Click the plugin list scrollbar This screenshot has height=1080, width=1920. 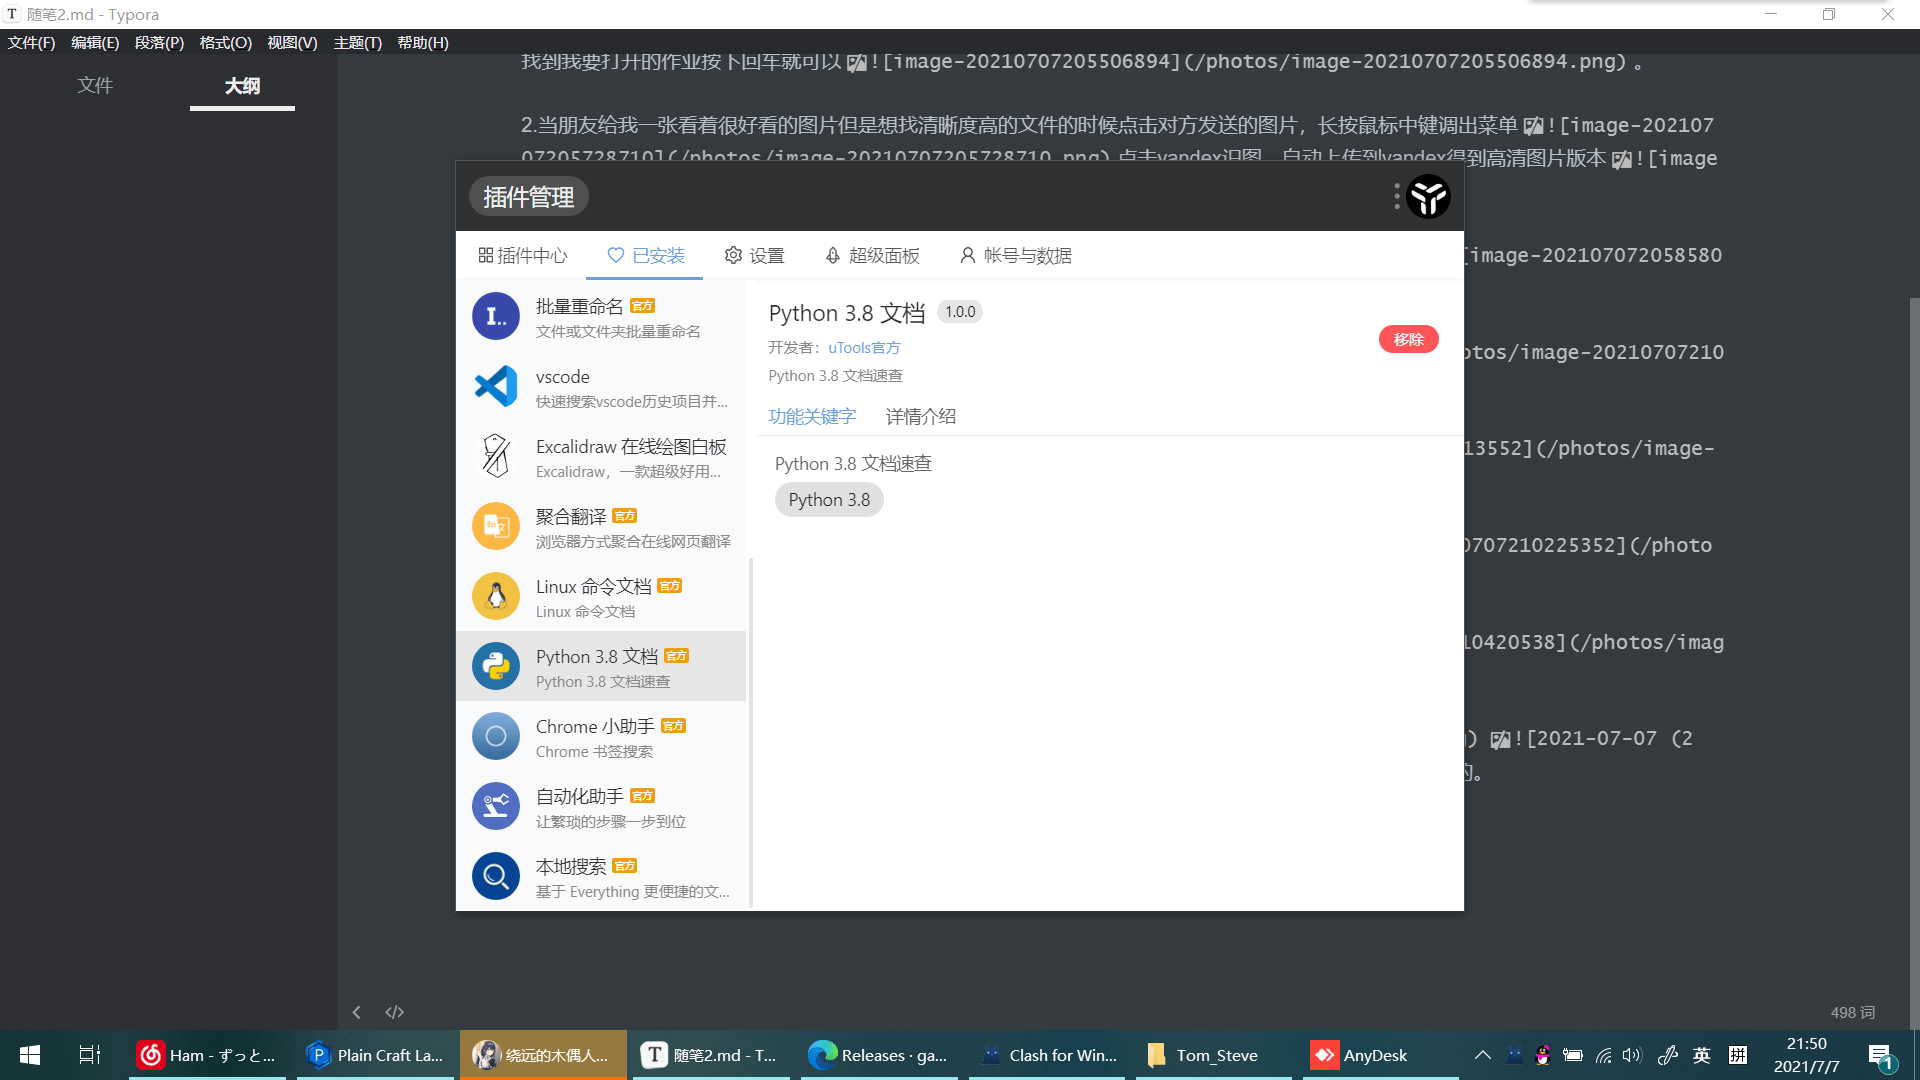(750, 730)
